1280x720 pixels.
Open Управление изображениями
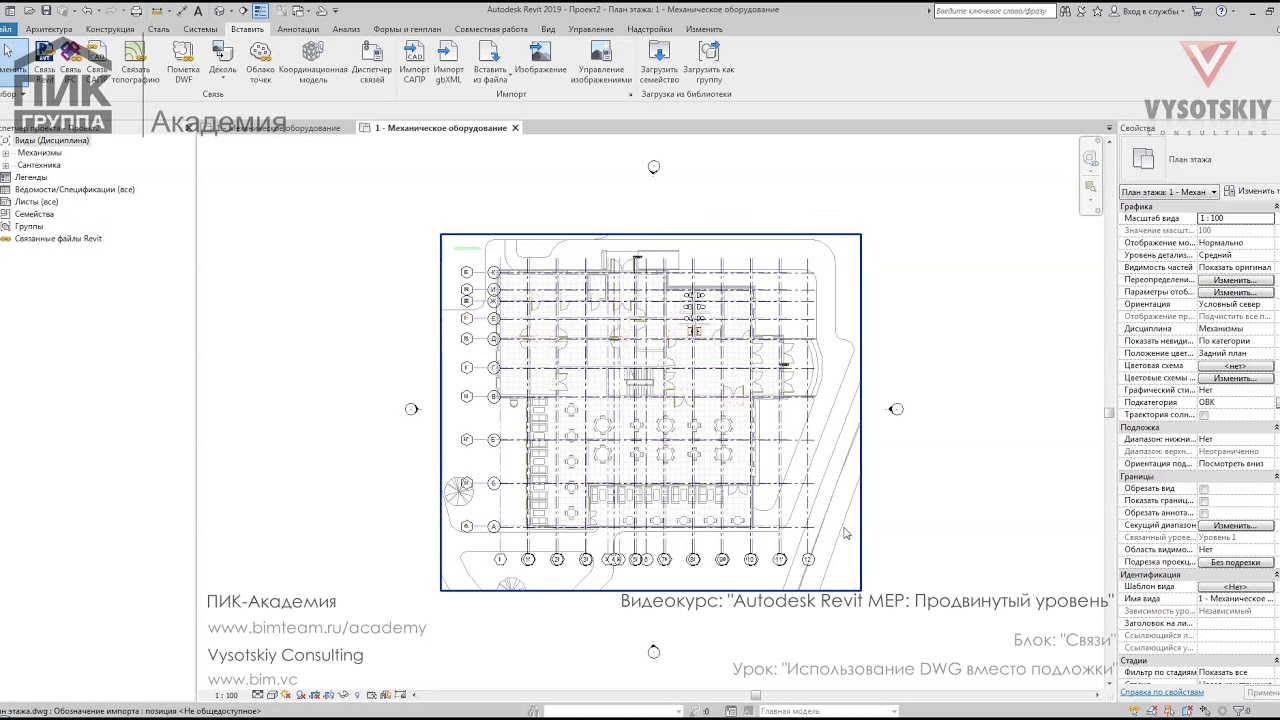coord(601,62)
